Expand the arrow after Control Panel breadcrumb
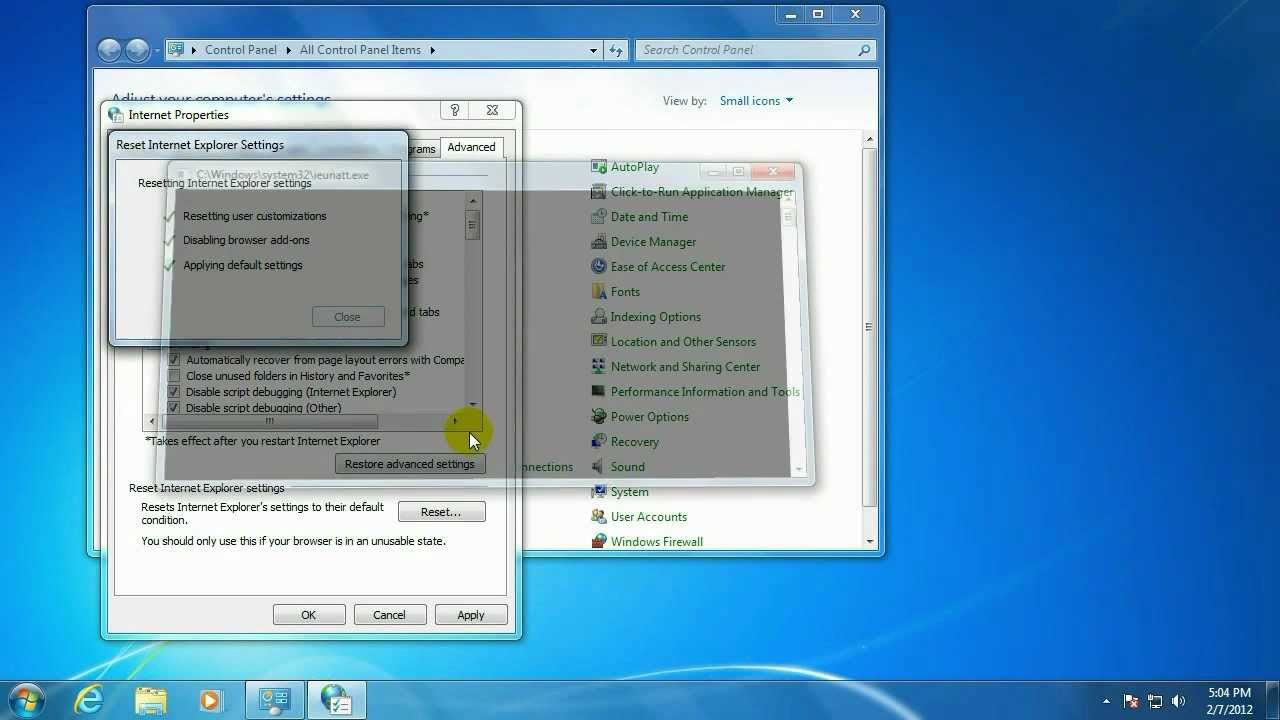The height and width of the screenshot is (720, 1280). coord(289,50)
